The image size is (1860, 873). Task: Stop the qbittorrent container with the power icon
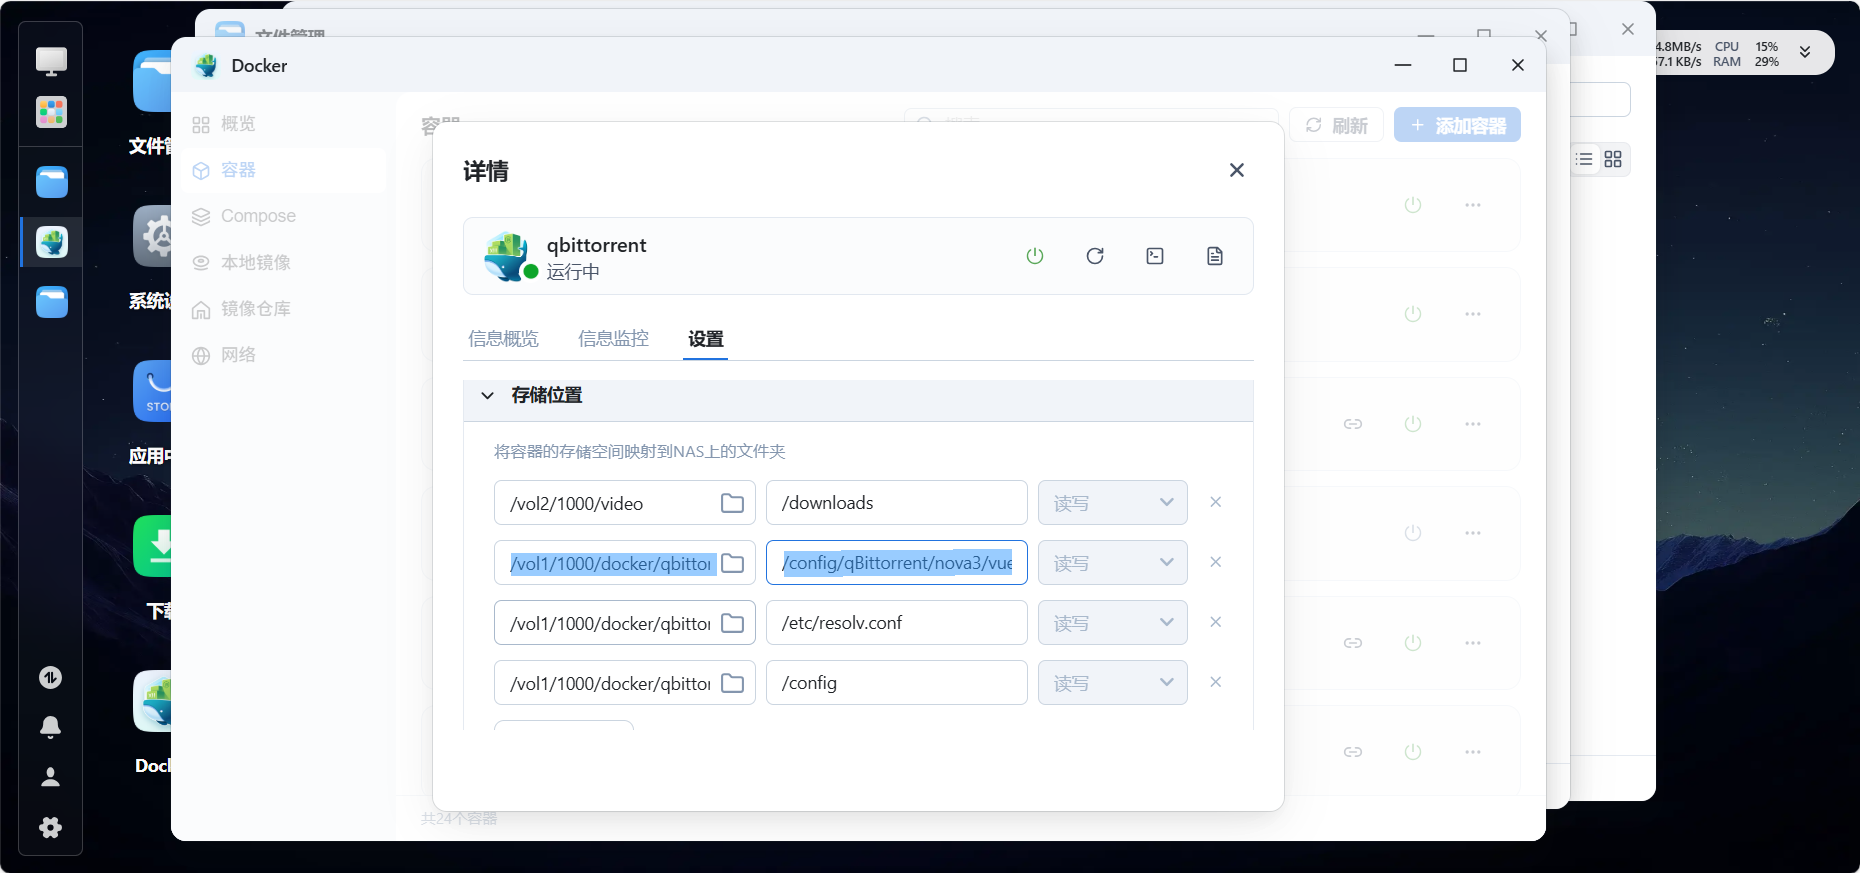coord(1035,256)
